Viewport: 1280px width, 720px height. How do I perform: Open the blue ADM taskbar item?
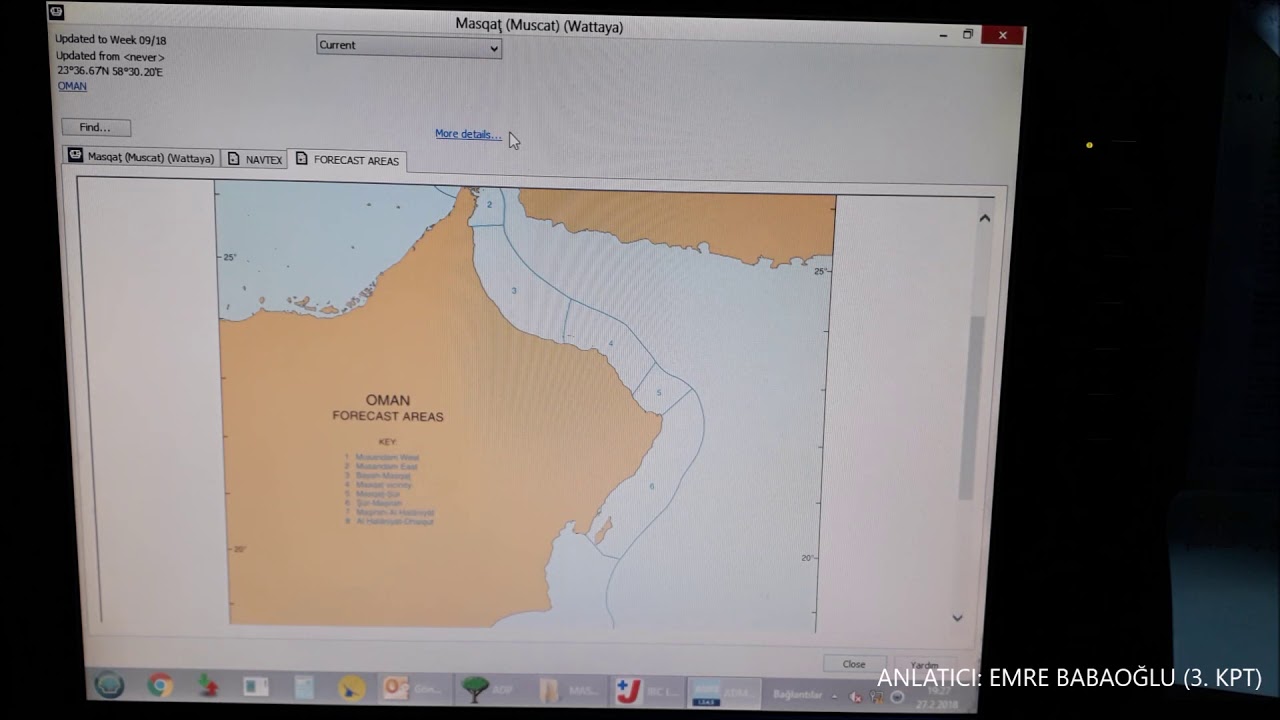(x=725, y=692)
